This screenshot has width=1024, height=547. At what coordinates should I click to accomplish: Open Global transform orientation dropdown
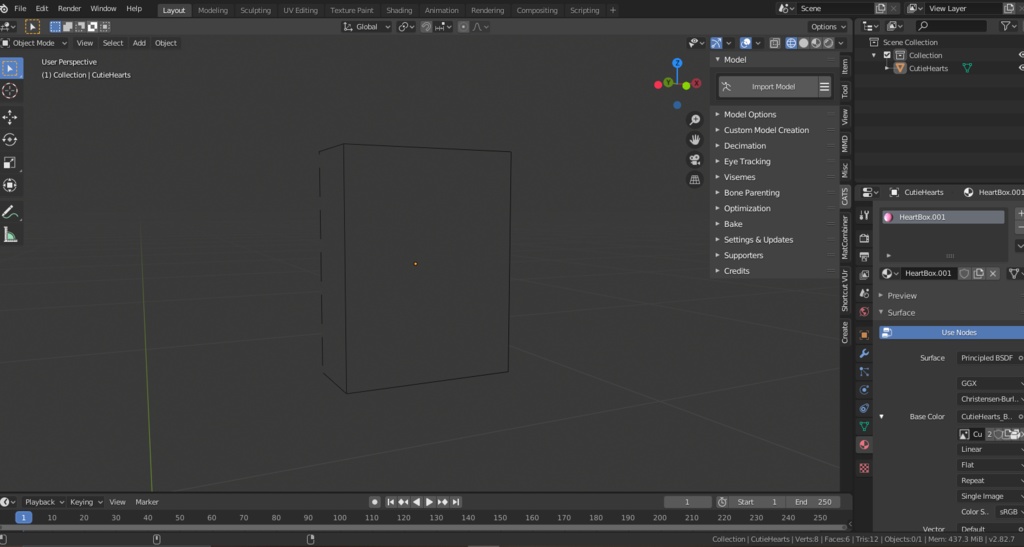[x=366, y=27]
